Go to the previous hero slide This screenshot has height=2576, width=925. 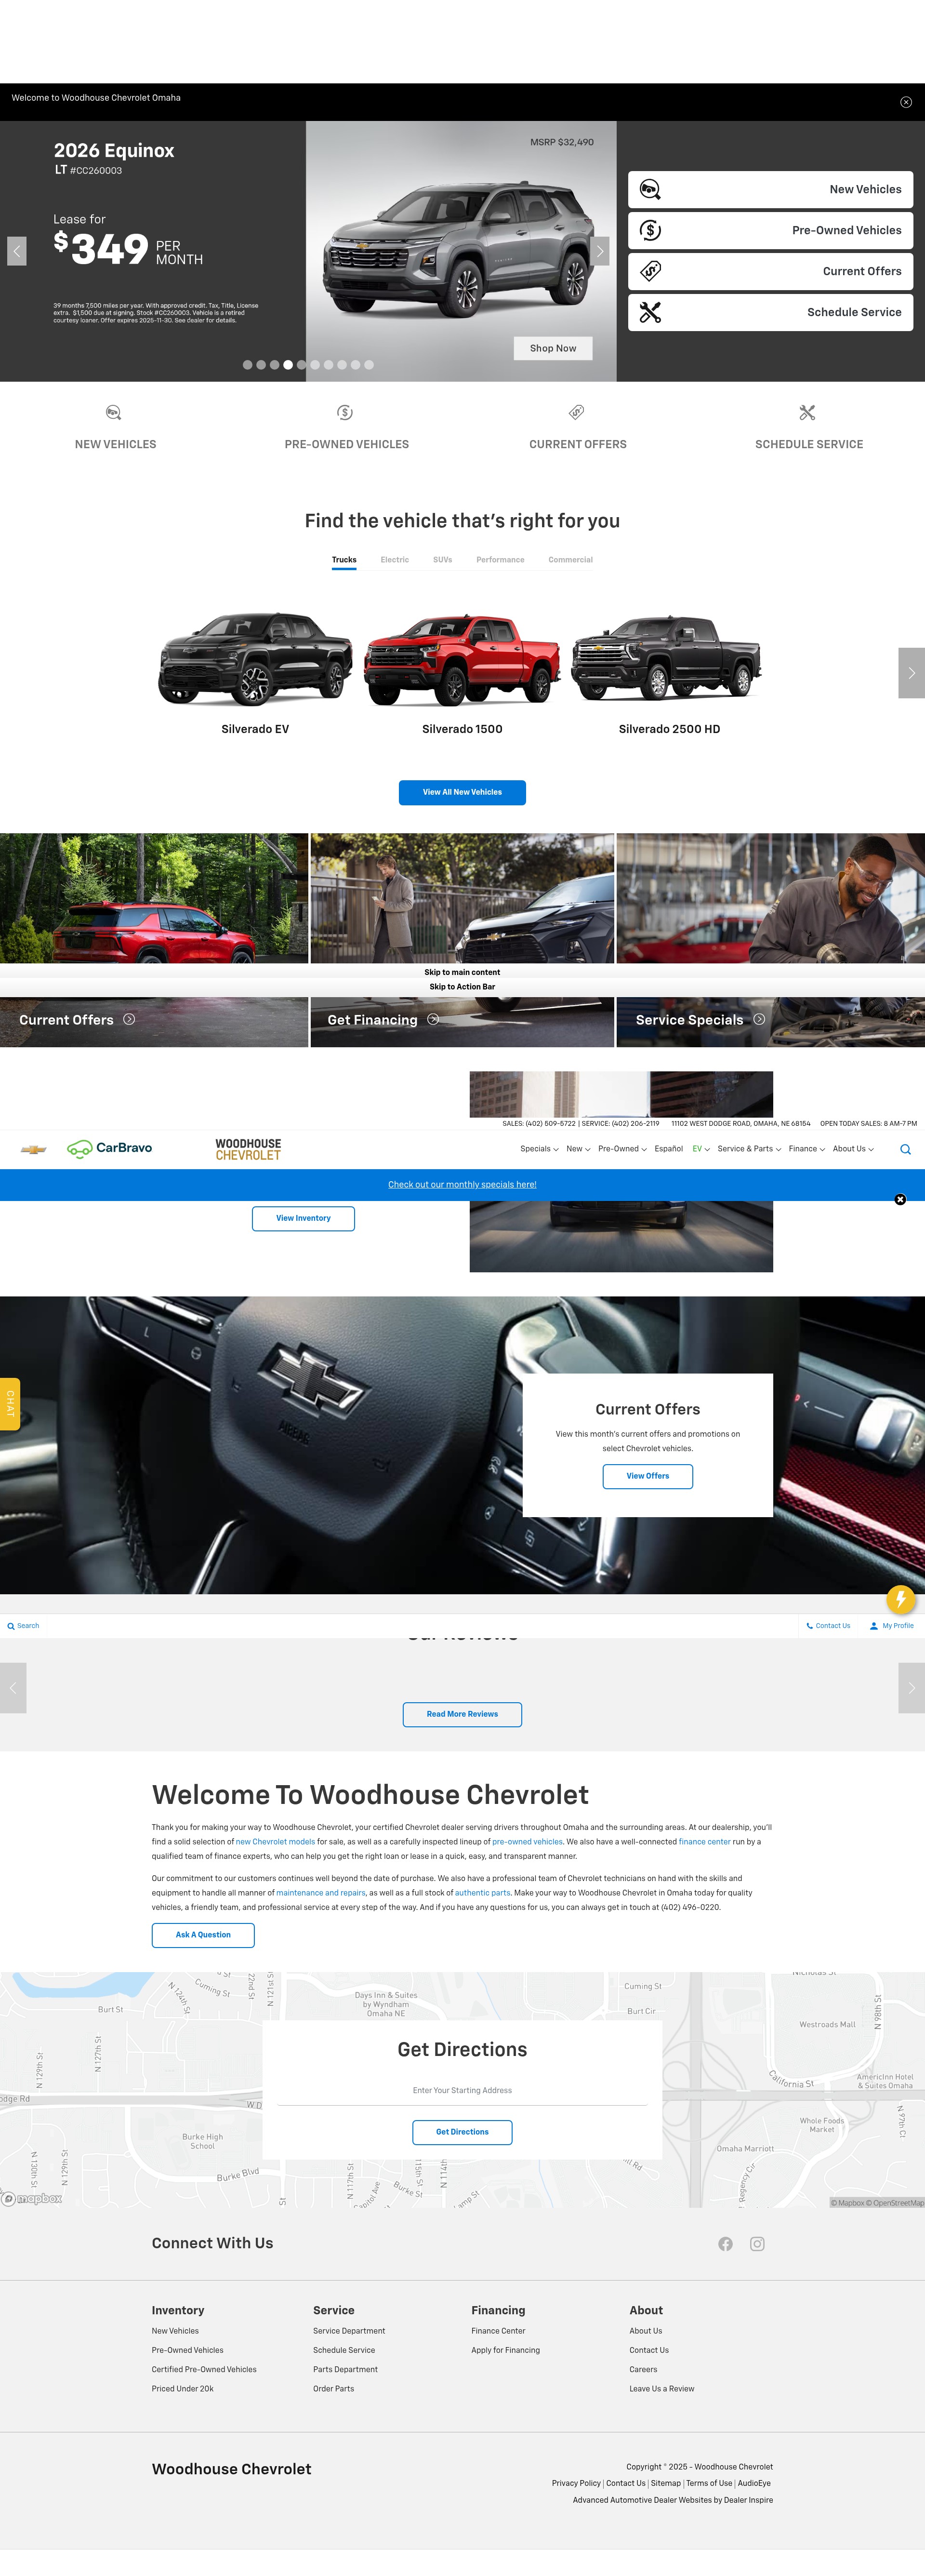pos(16,251)
